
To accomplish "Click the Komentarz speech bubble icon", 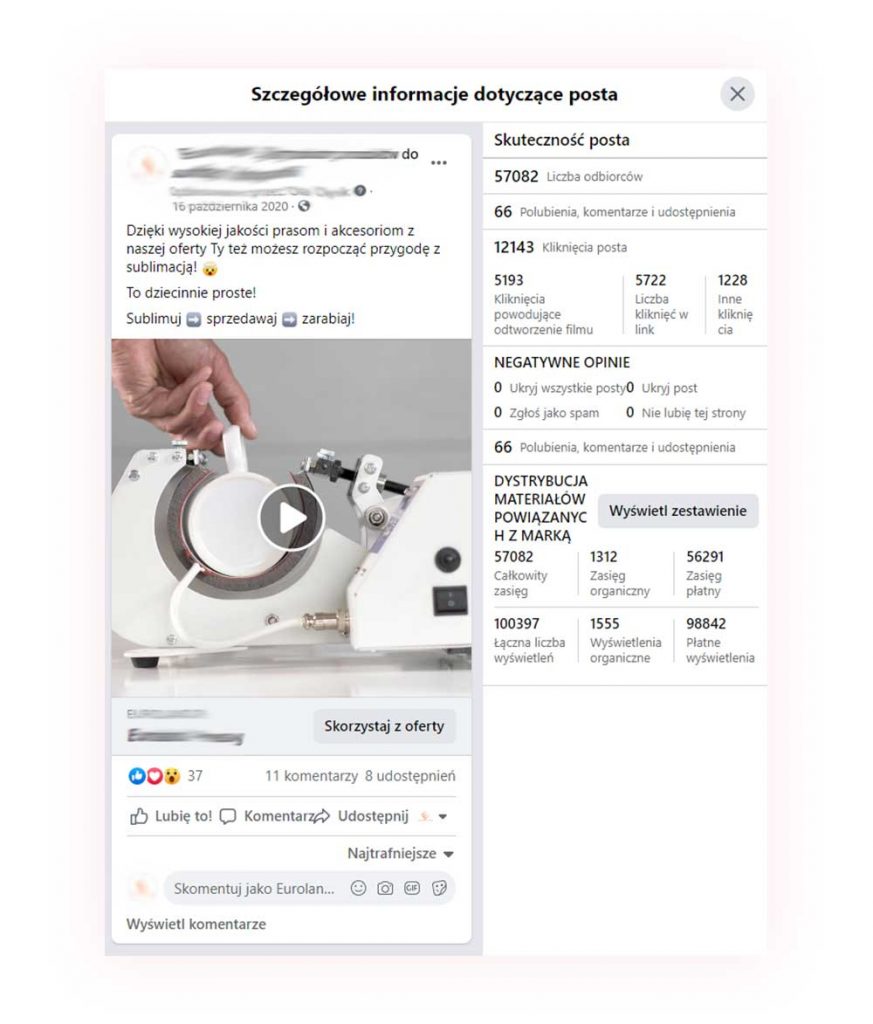I will click(228, 816).
